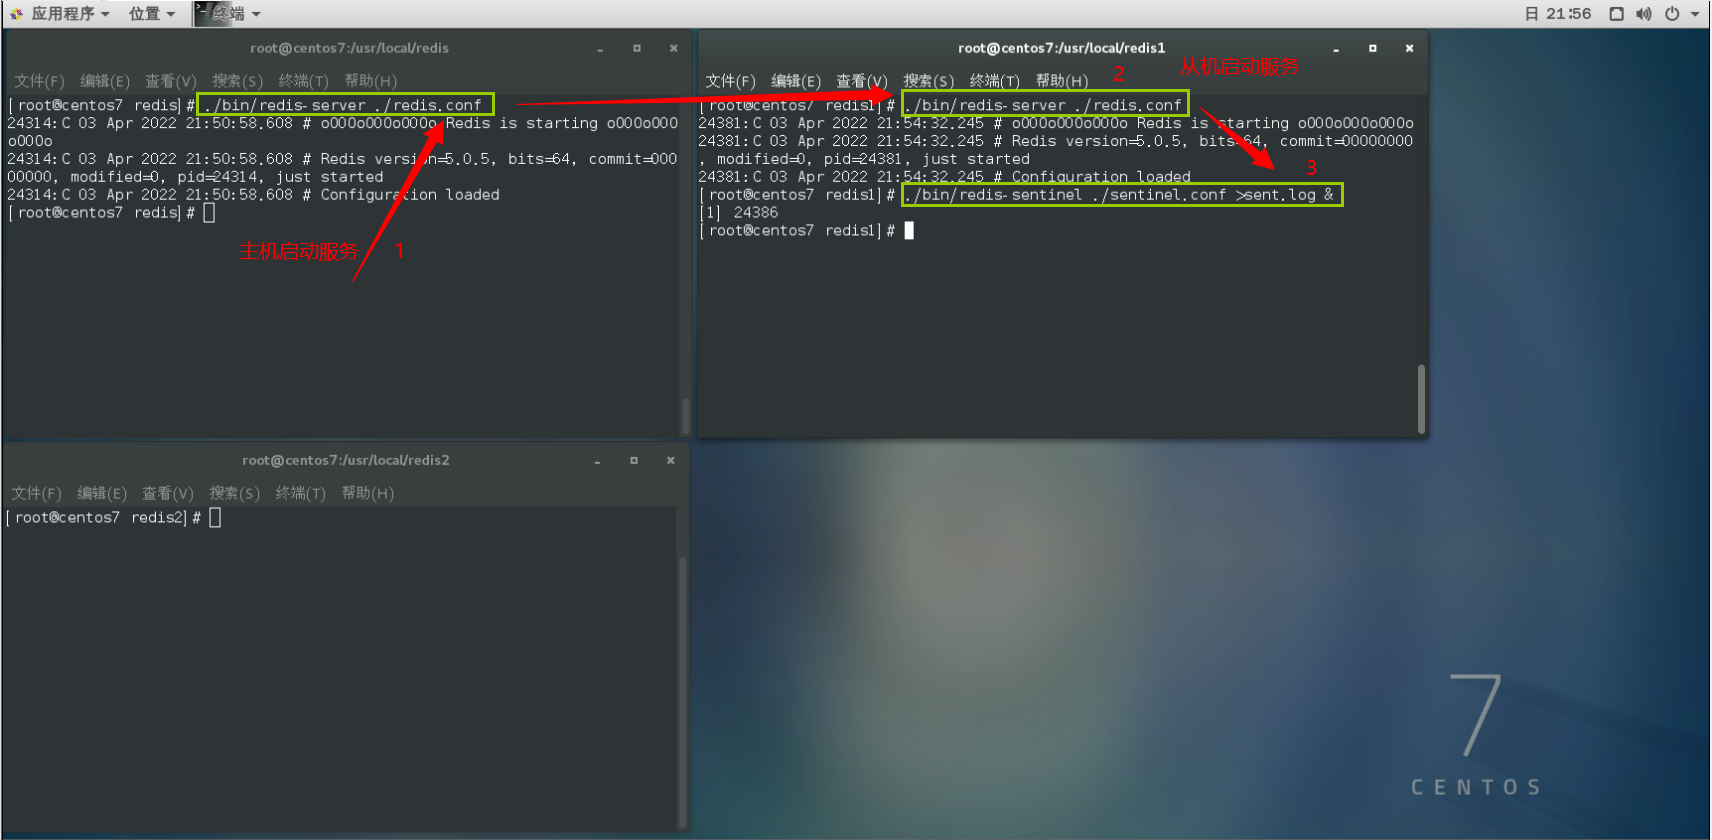Click the last prompt cursor in redis1 terminal
1712x840 pixels.
pyautogui.click(x=909, y=231)
